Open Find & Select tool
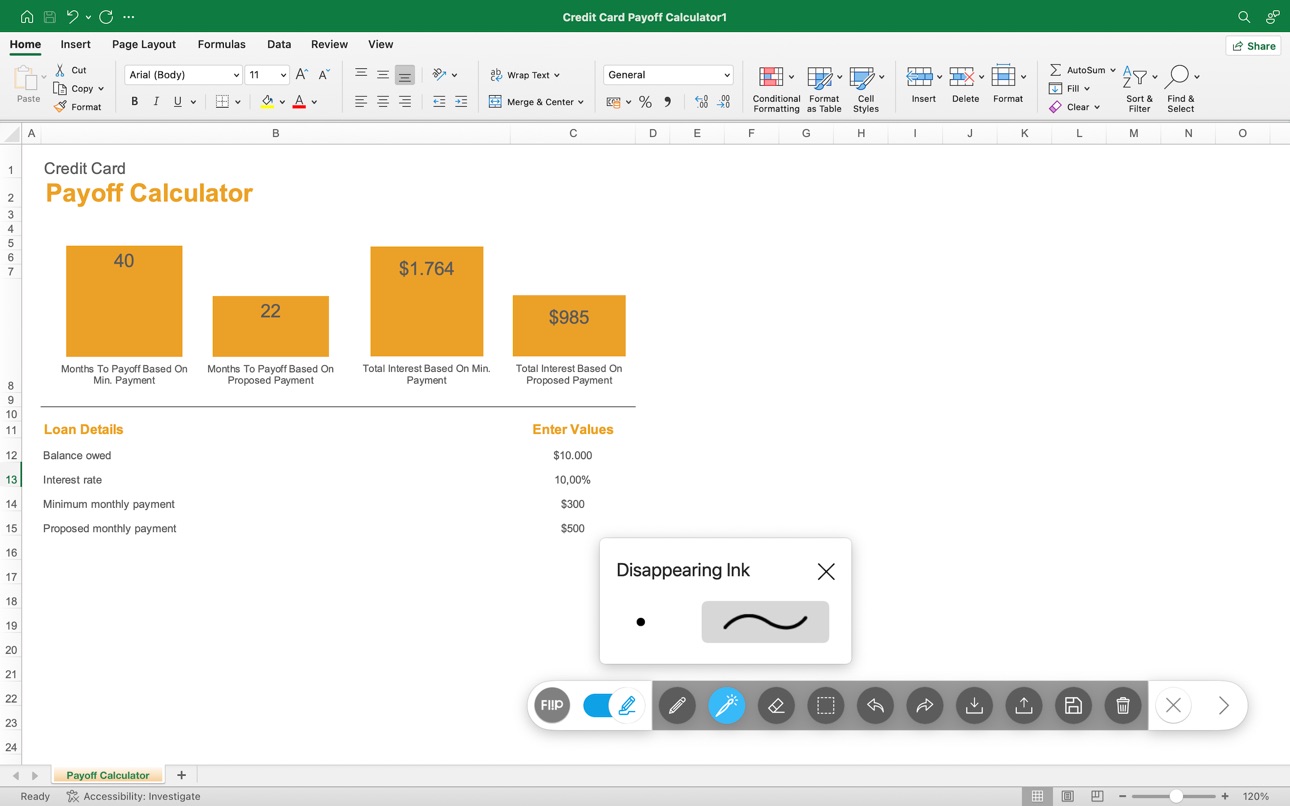The image size is (1290, 806). 1181,90
